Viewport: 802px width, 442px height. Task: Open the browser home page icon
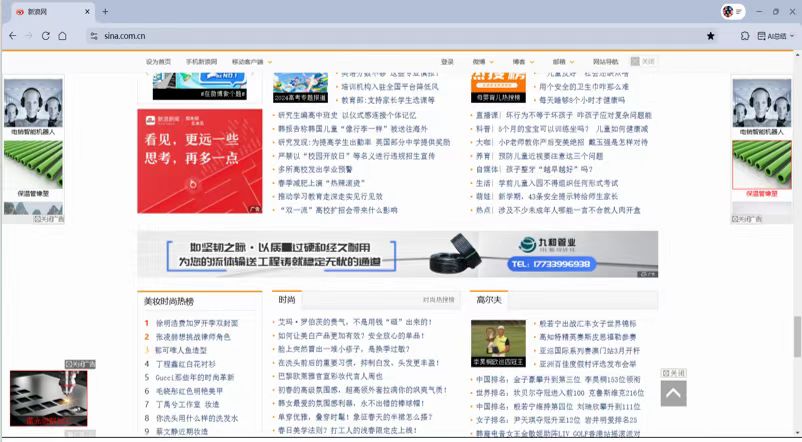(x=62, y=36)
